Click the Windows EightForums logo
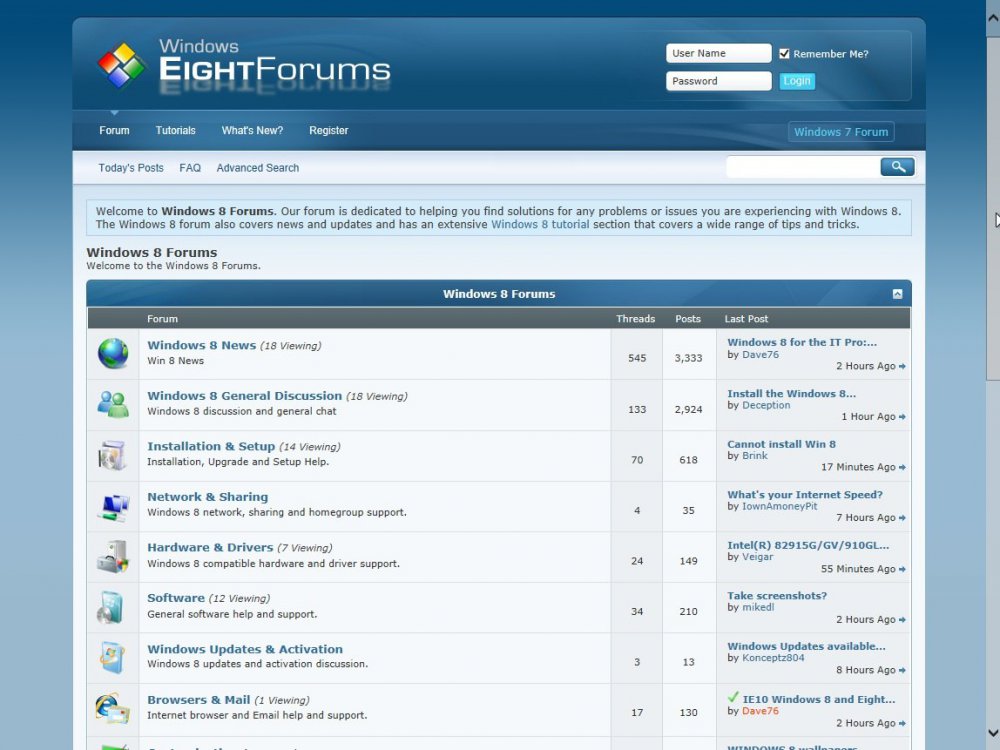Image resolution: width=1000 pixels, height=750 pixels. 244,62
